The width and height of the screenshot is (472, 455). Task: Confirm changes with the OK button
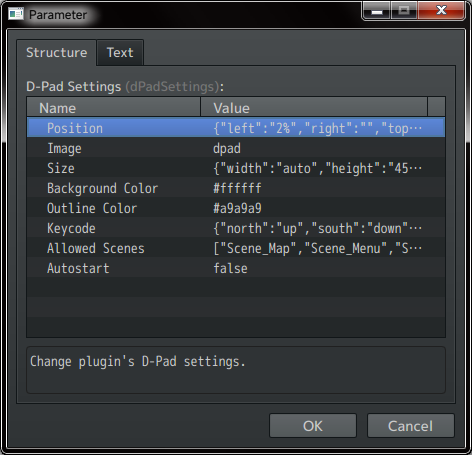(x=313, y=426)
